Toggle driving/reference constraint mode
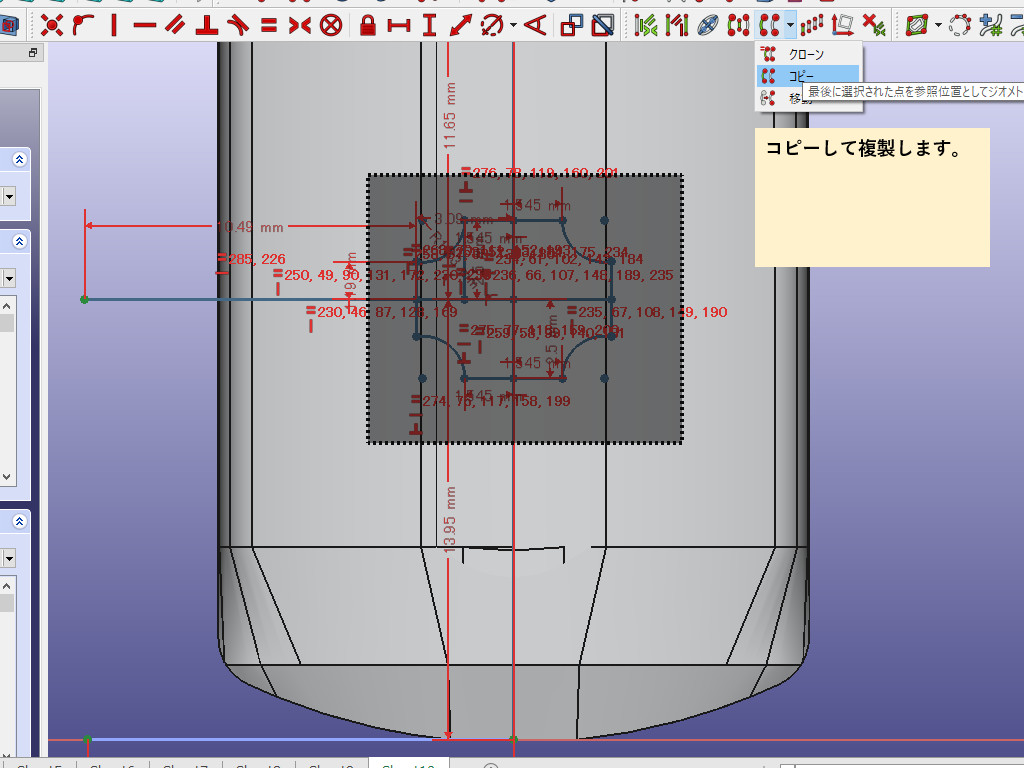The height and width of the screenshot is (768, 1024). pyautogui.click(x=573, y=25)
